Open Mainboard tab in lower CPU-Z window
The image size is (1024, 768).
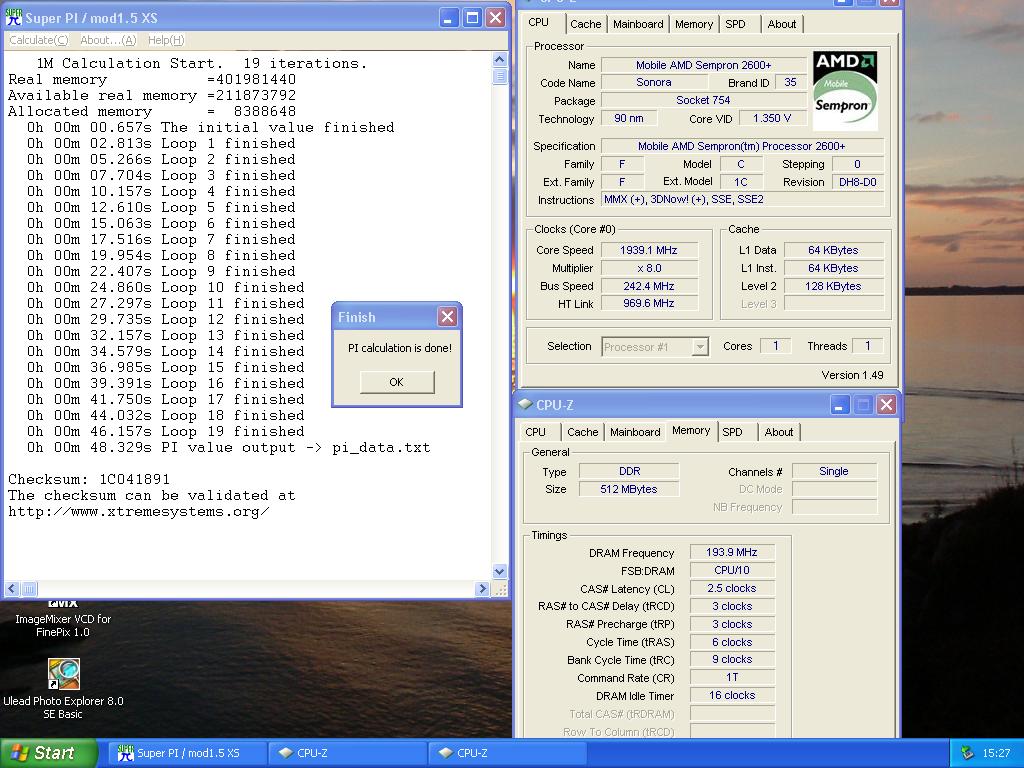point(635,432)
